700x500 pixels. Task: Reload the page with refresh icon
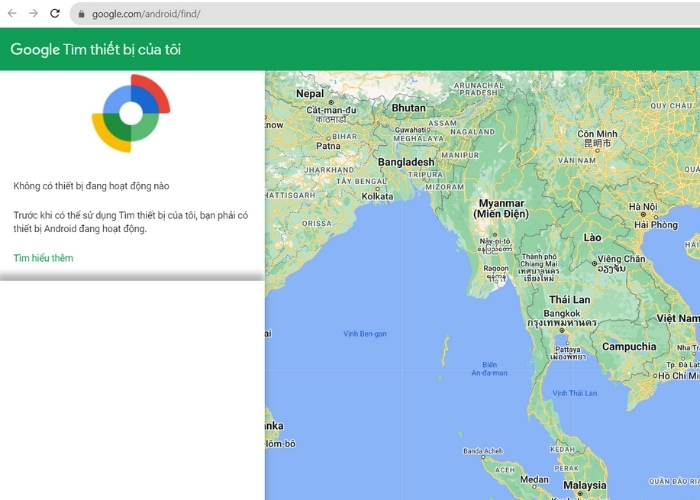(55, 13)
